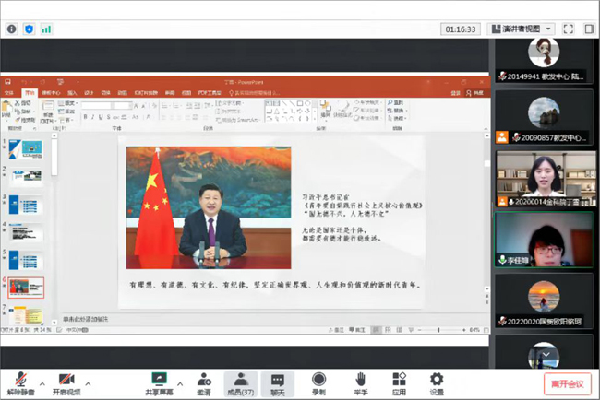Open meeting 设置 settings

coord(436,381)
